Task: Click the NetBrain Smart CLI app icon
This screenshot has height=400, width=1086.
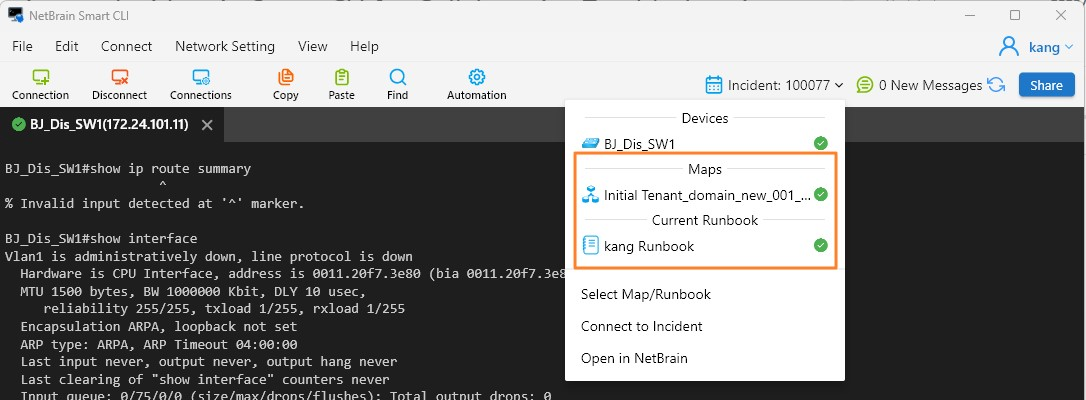Action: tap(16, 15)
